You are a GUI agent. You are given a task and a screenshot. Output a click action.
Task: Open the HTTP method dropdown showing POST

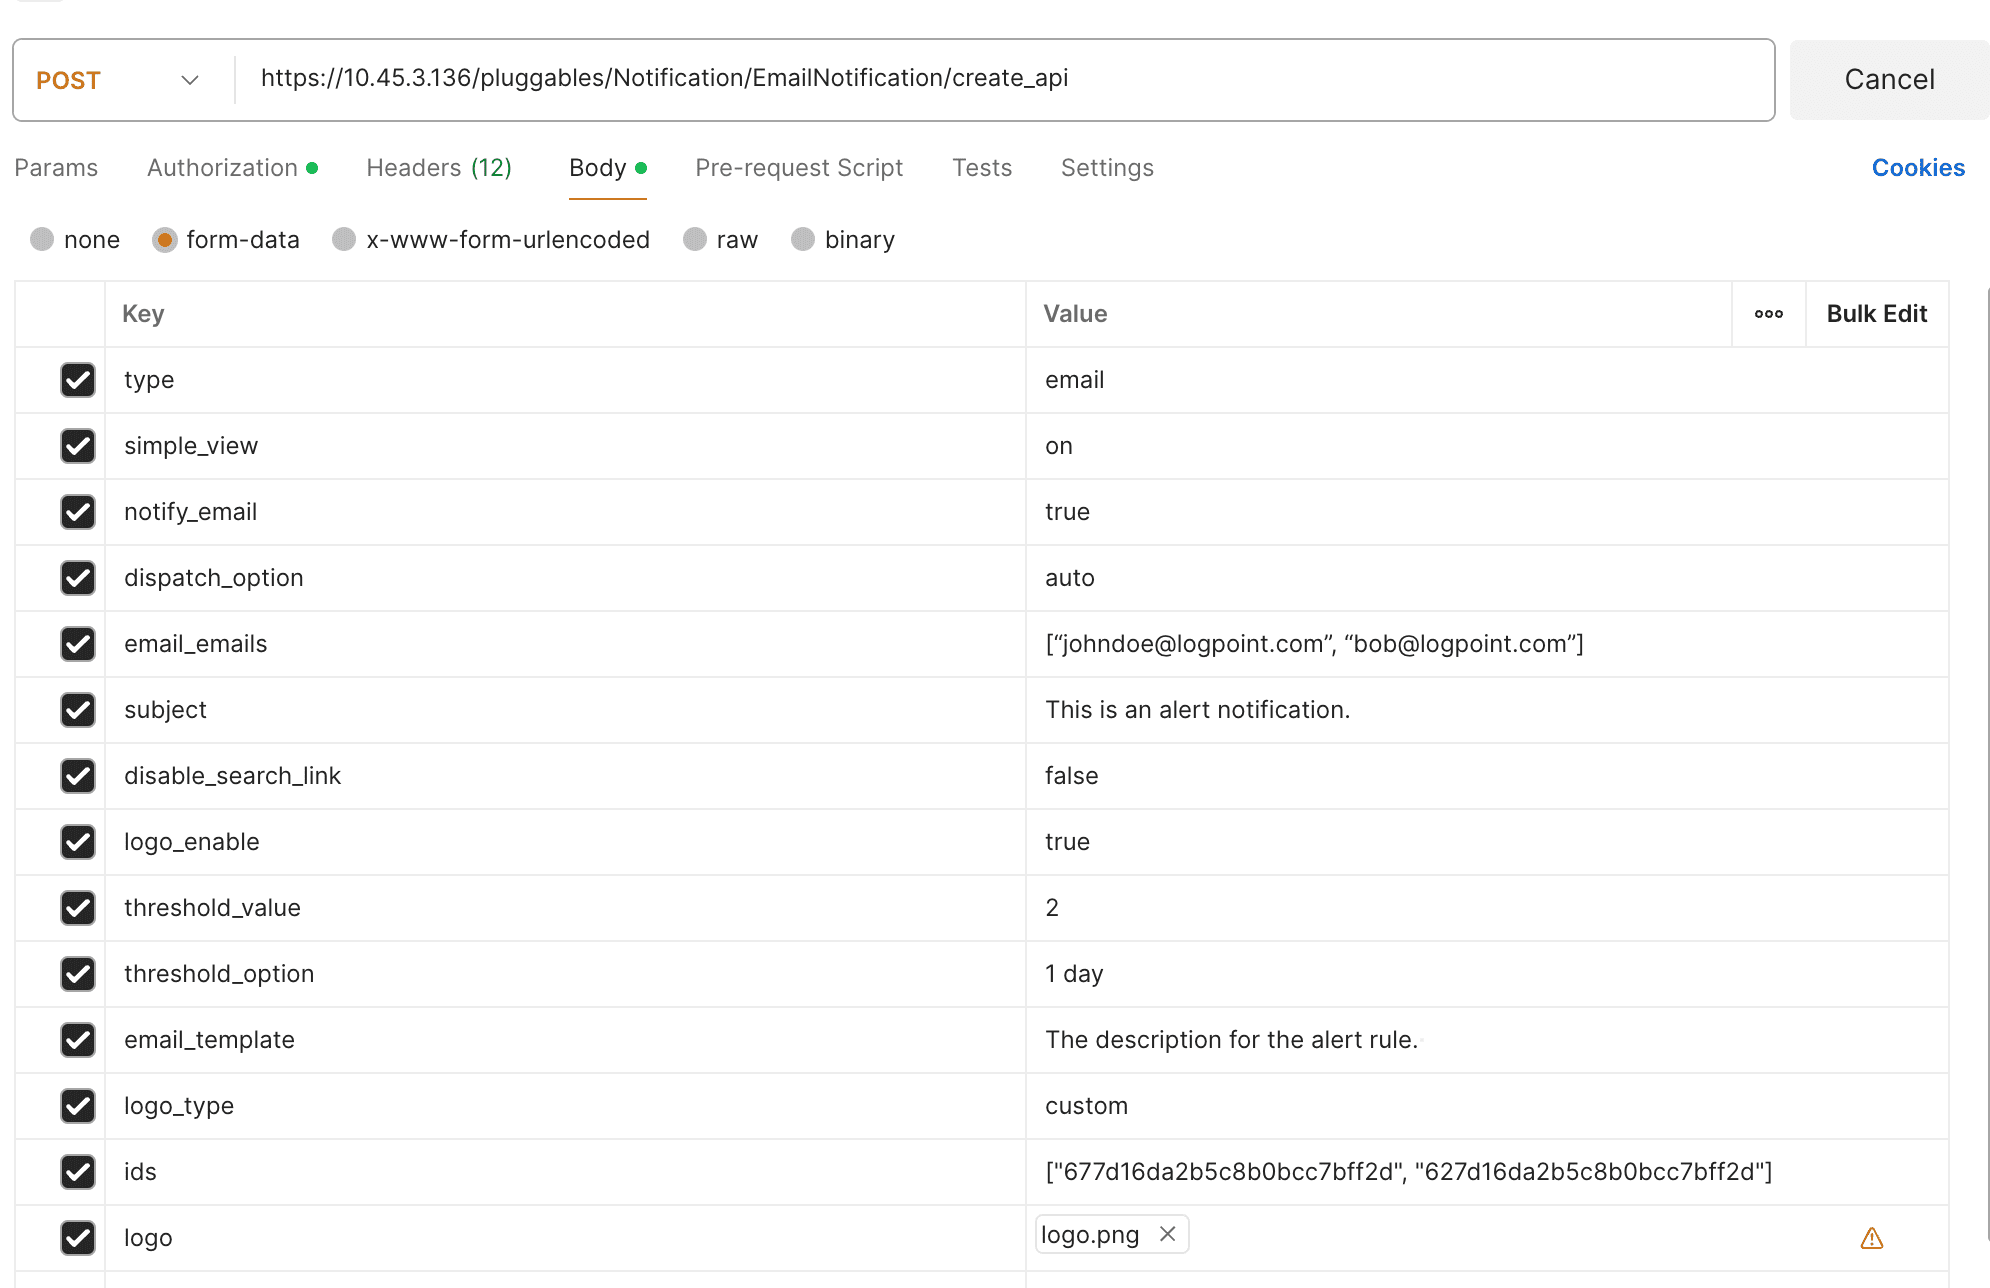[x=120, y=80]
